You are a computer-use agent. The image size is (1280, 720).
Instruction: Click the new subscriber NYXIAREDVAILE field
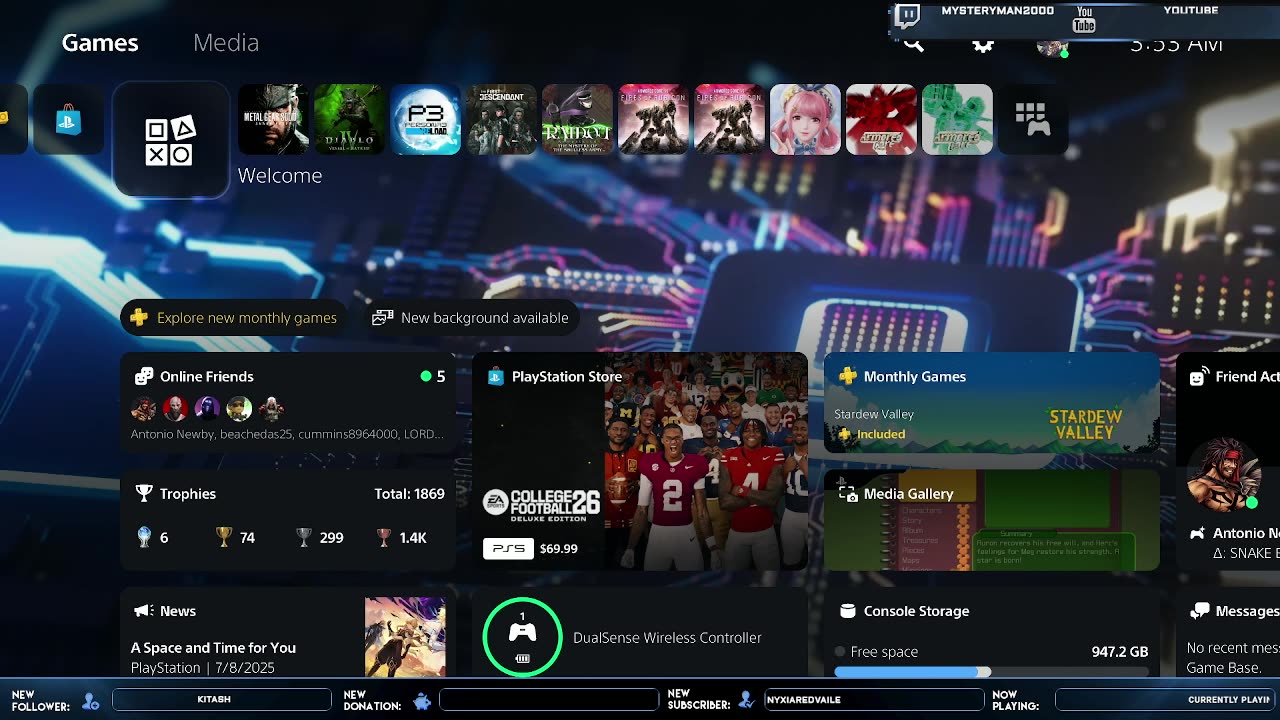tap(874, 699)
